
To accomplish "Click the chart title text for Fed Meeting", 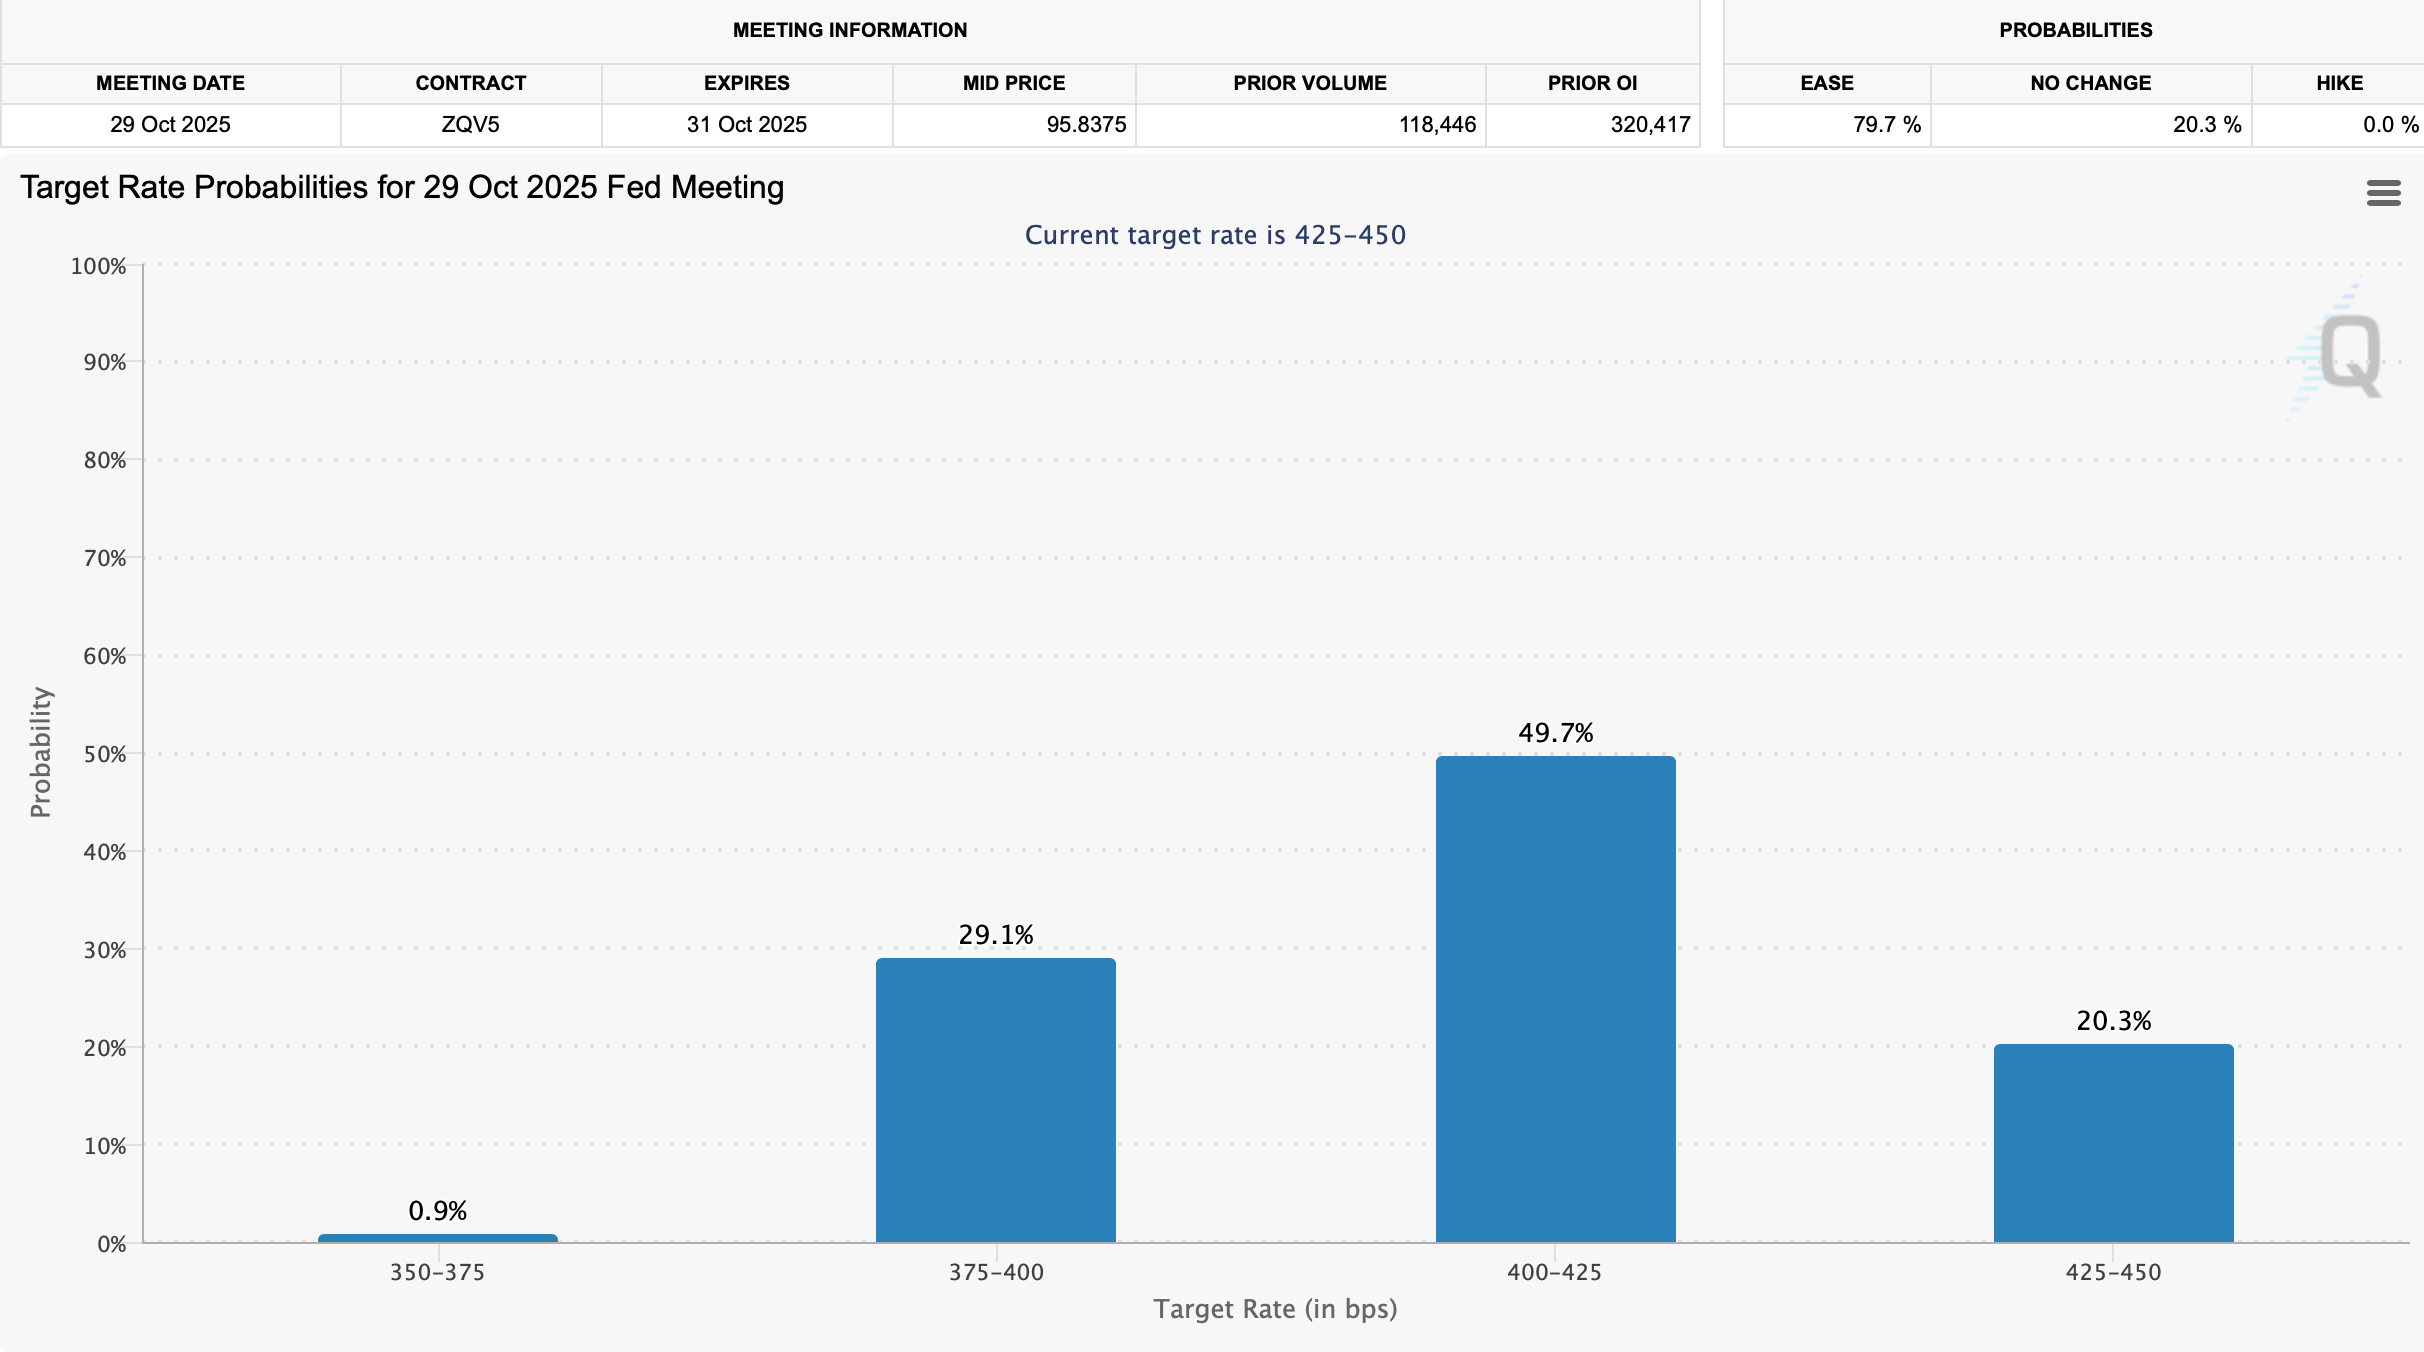I will point(402,187).
